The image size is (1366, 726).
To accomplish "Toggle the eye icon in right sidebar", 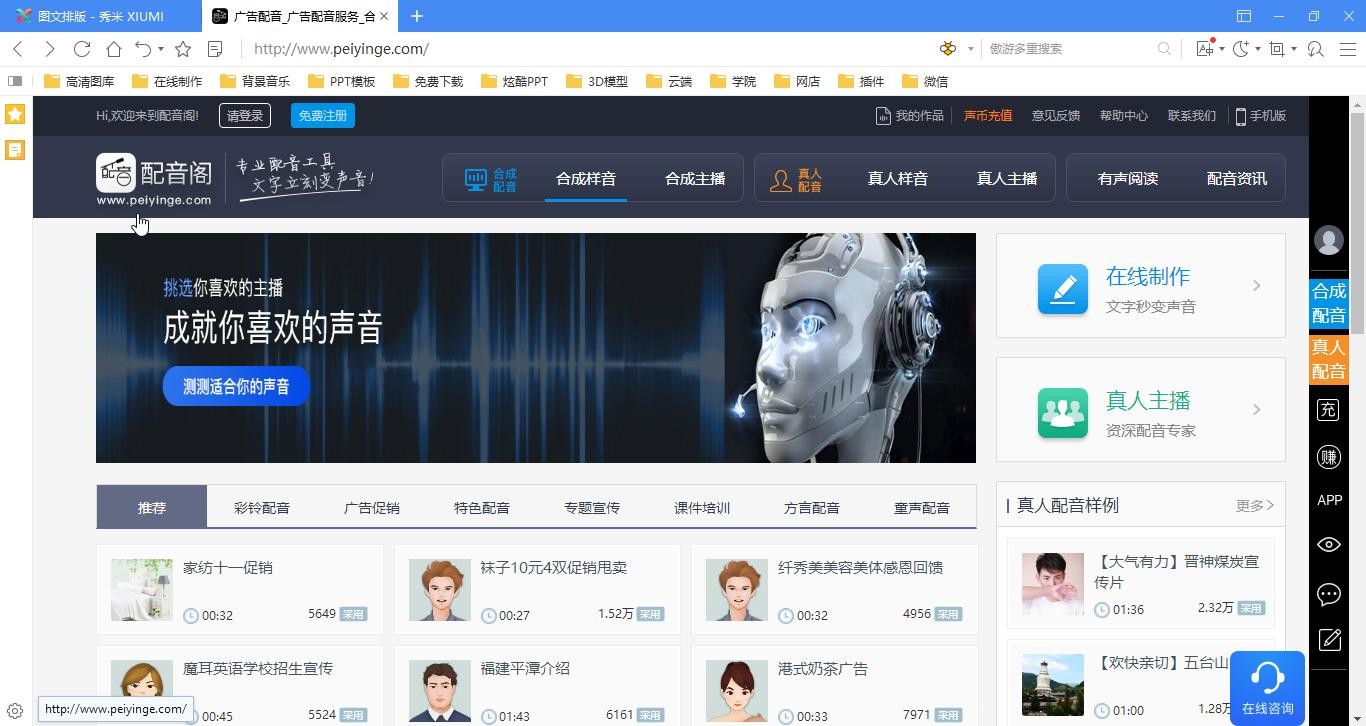I will tap(1328, 545).
